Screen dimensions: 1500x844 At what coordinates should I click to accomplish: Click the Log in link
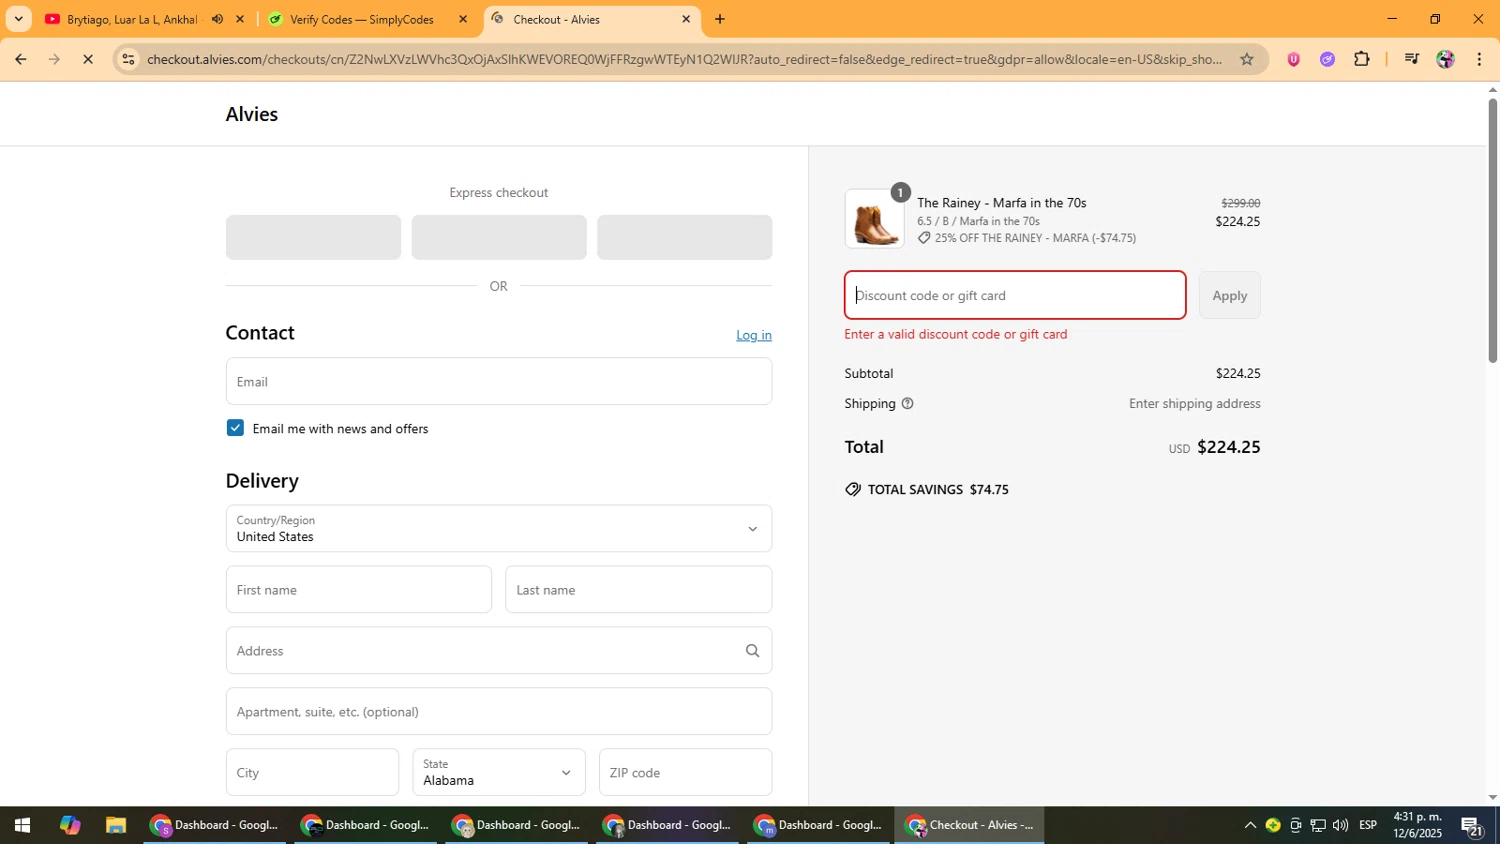[x=754, y=335]
